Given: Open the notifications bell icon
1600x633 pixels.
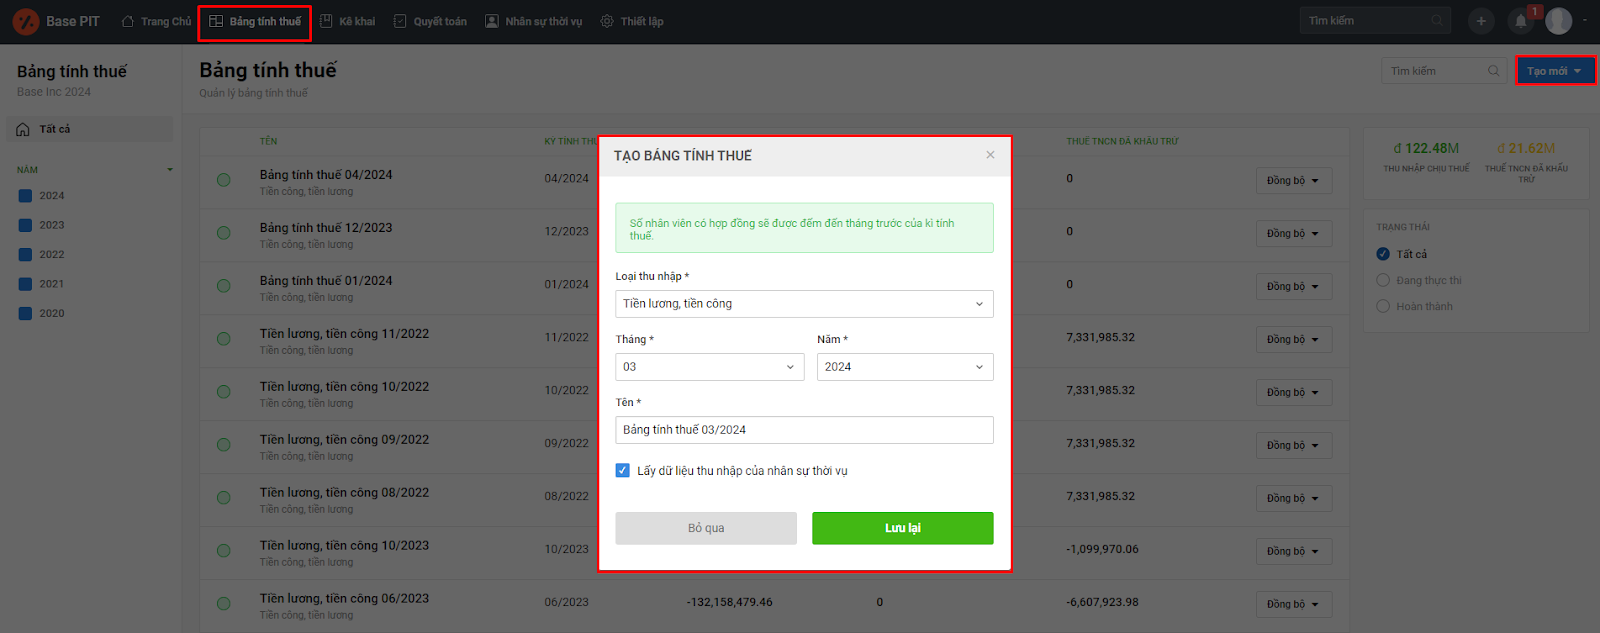Looking at the screenshot, I should click(1520, 21).
